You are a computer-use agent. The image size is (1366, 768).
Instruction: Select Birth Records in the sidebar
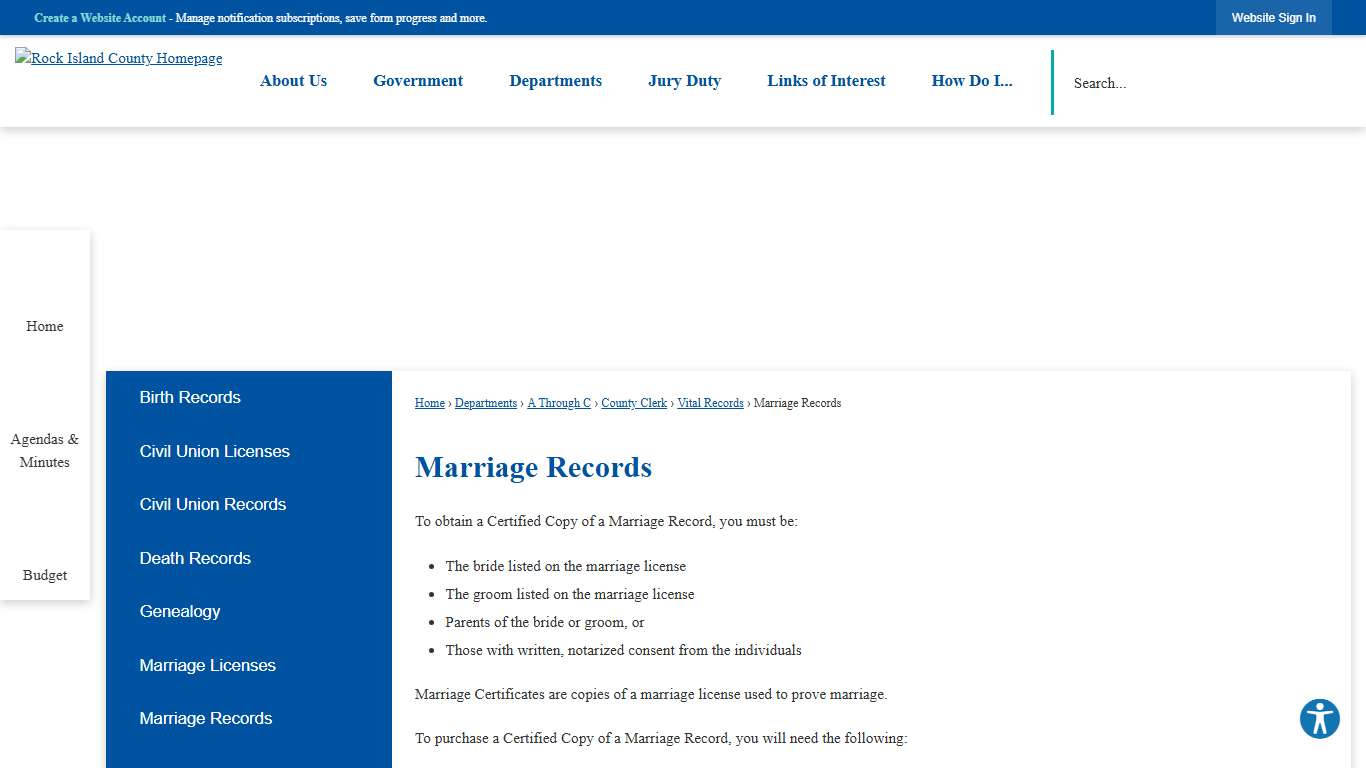click(x=189, y=397)
